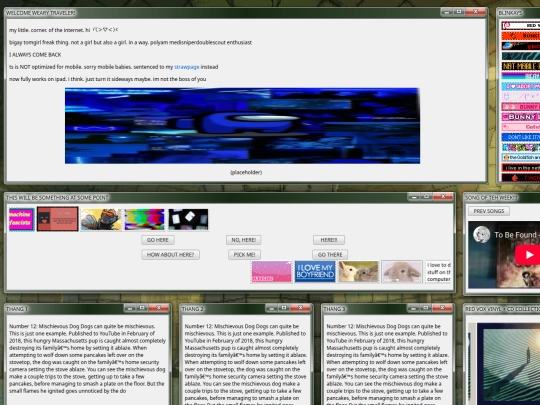Click the I LOVE MY BOYFRIEND stamp
Image resolution: width=540 pixels, height=405 pixels.
coord(315,272)
